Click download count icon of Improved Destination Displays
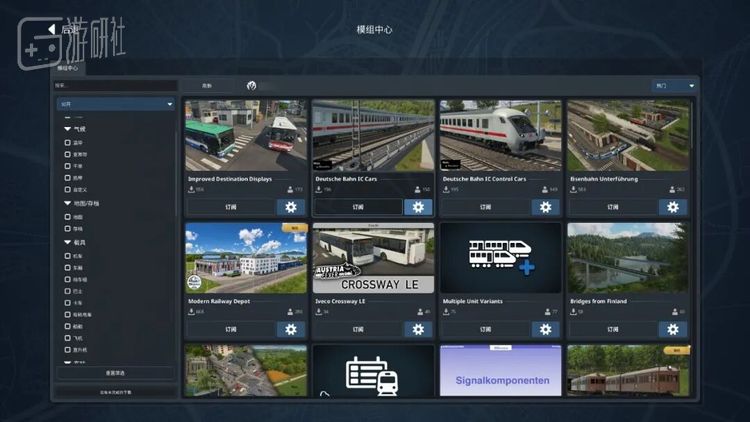 pyautogui.click(x=191, y=189)
